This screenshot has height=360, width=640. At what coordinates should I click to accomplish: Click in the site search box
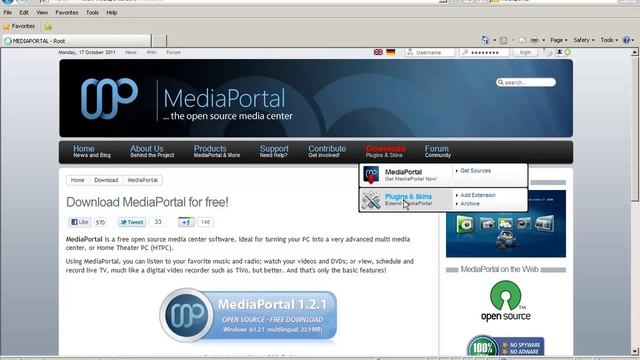526,82
